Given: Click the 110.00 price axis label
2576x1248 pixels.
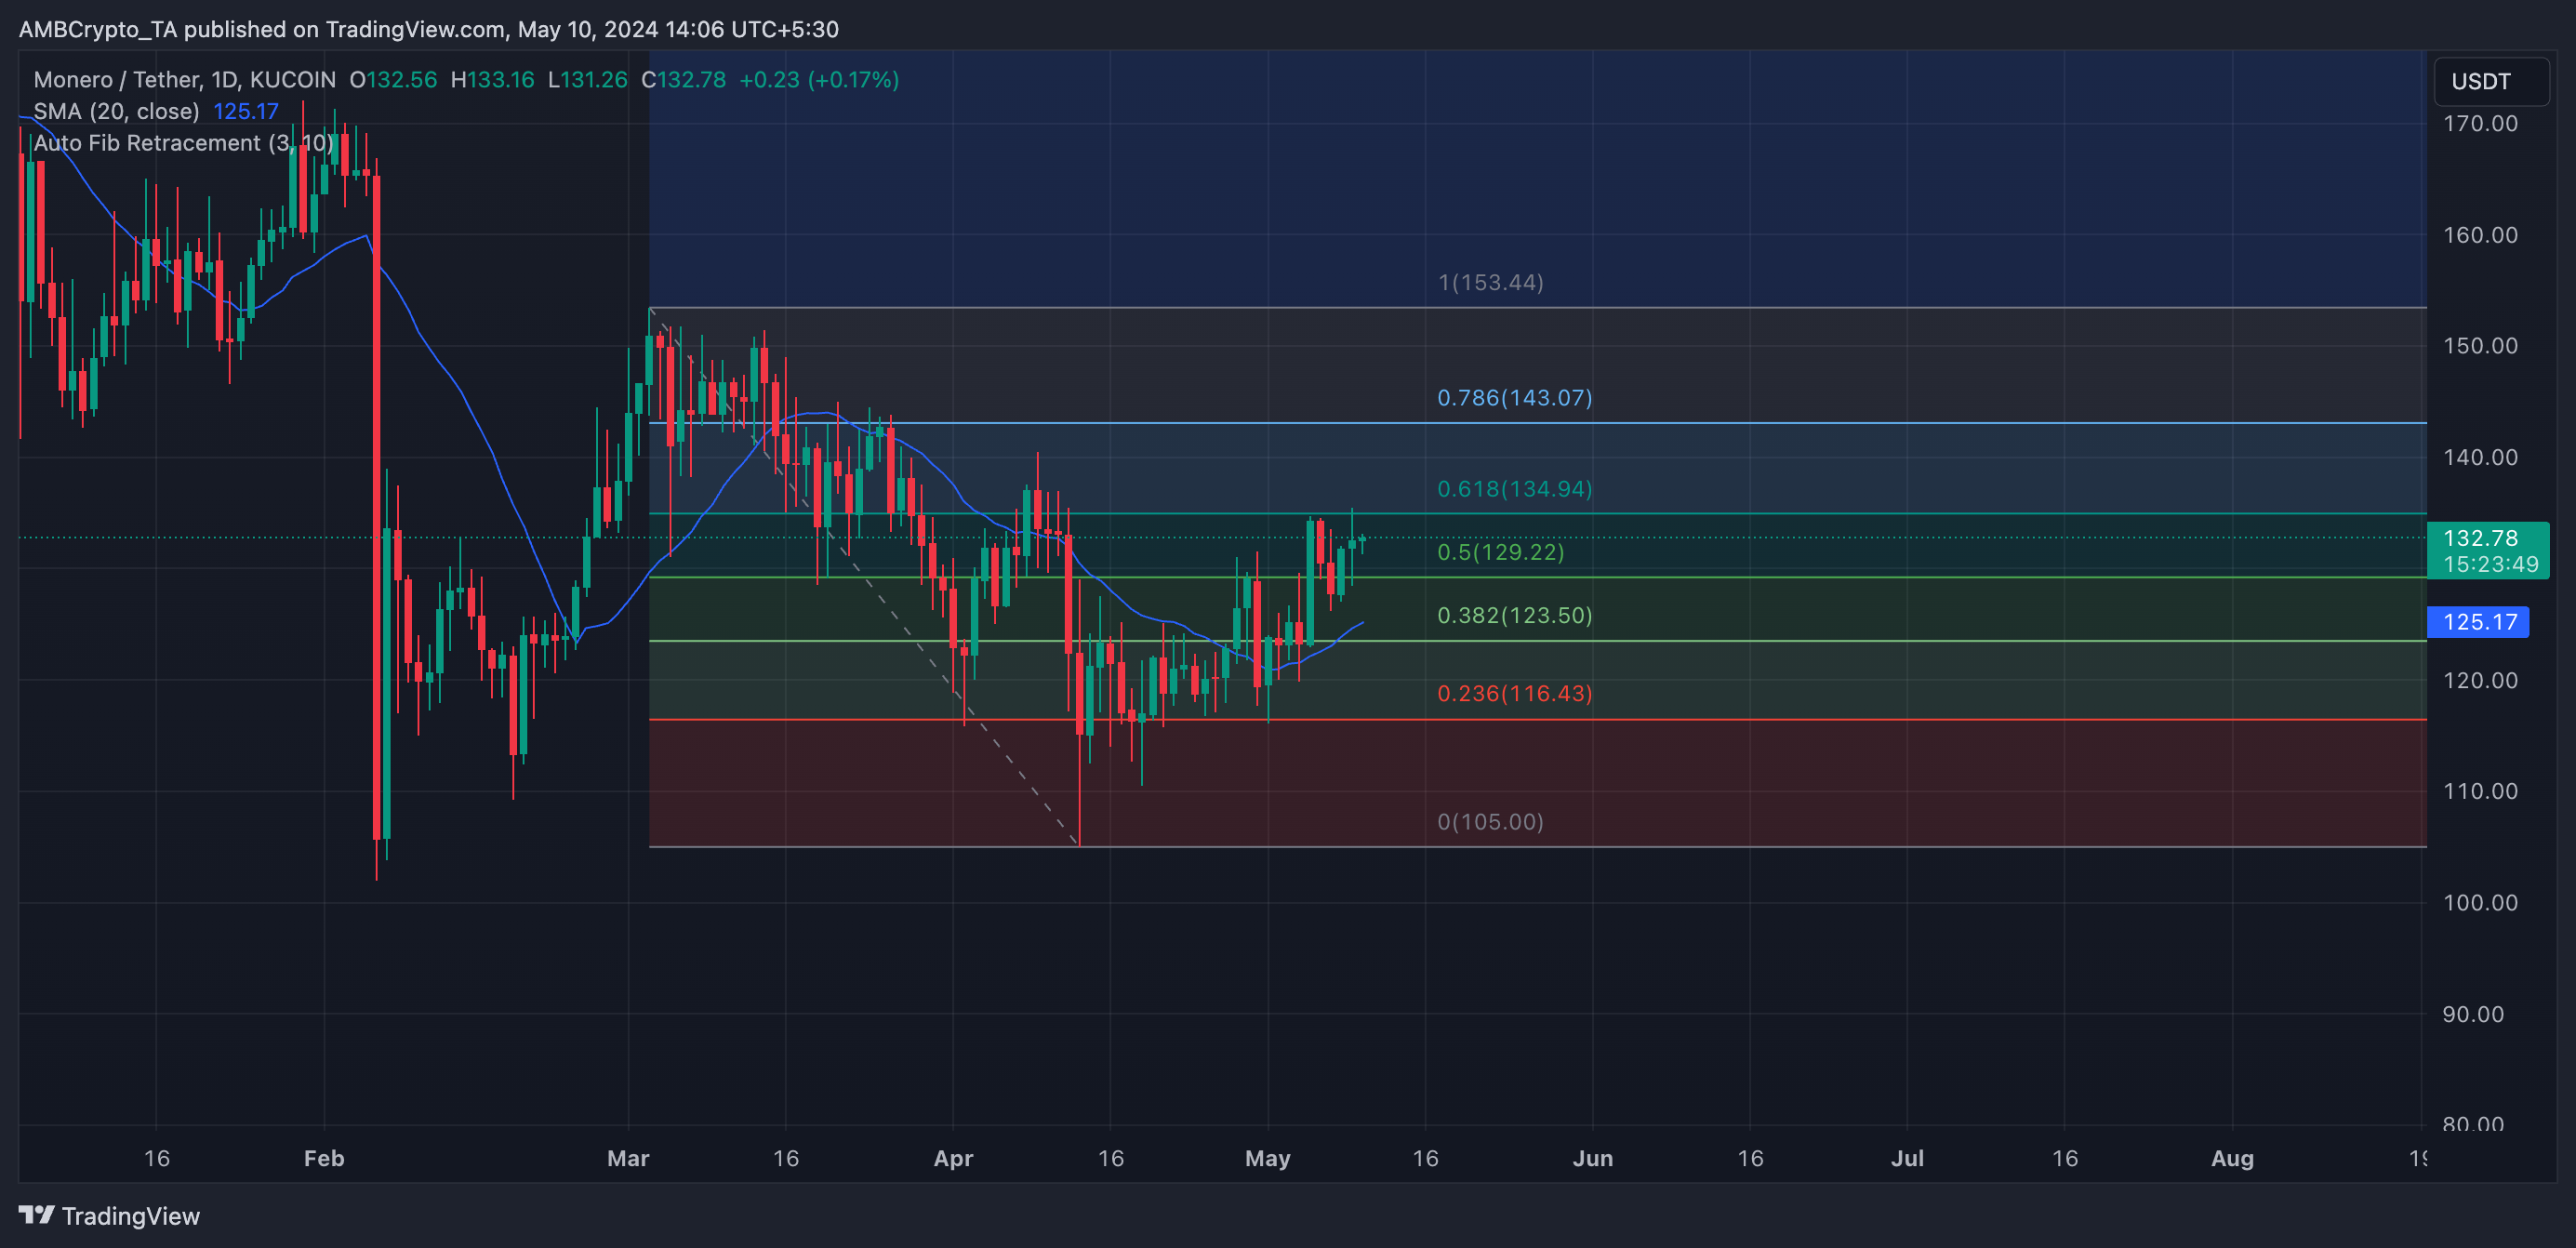Looking at the screenshot, I should tap(2480, 790).
